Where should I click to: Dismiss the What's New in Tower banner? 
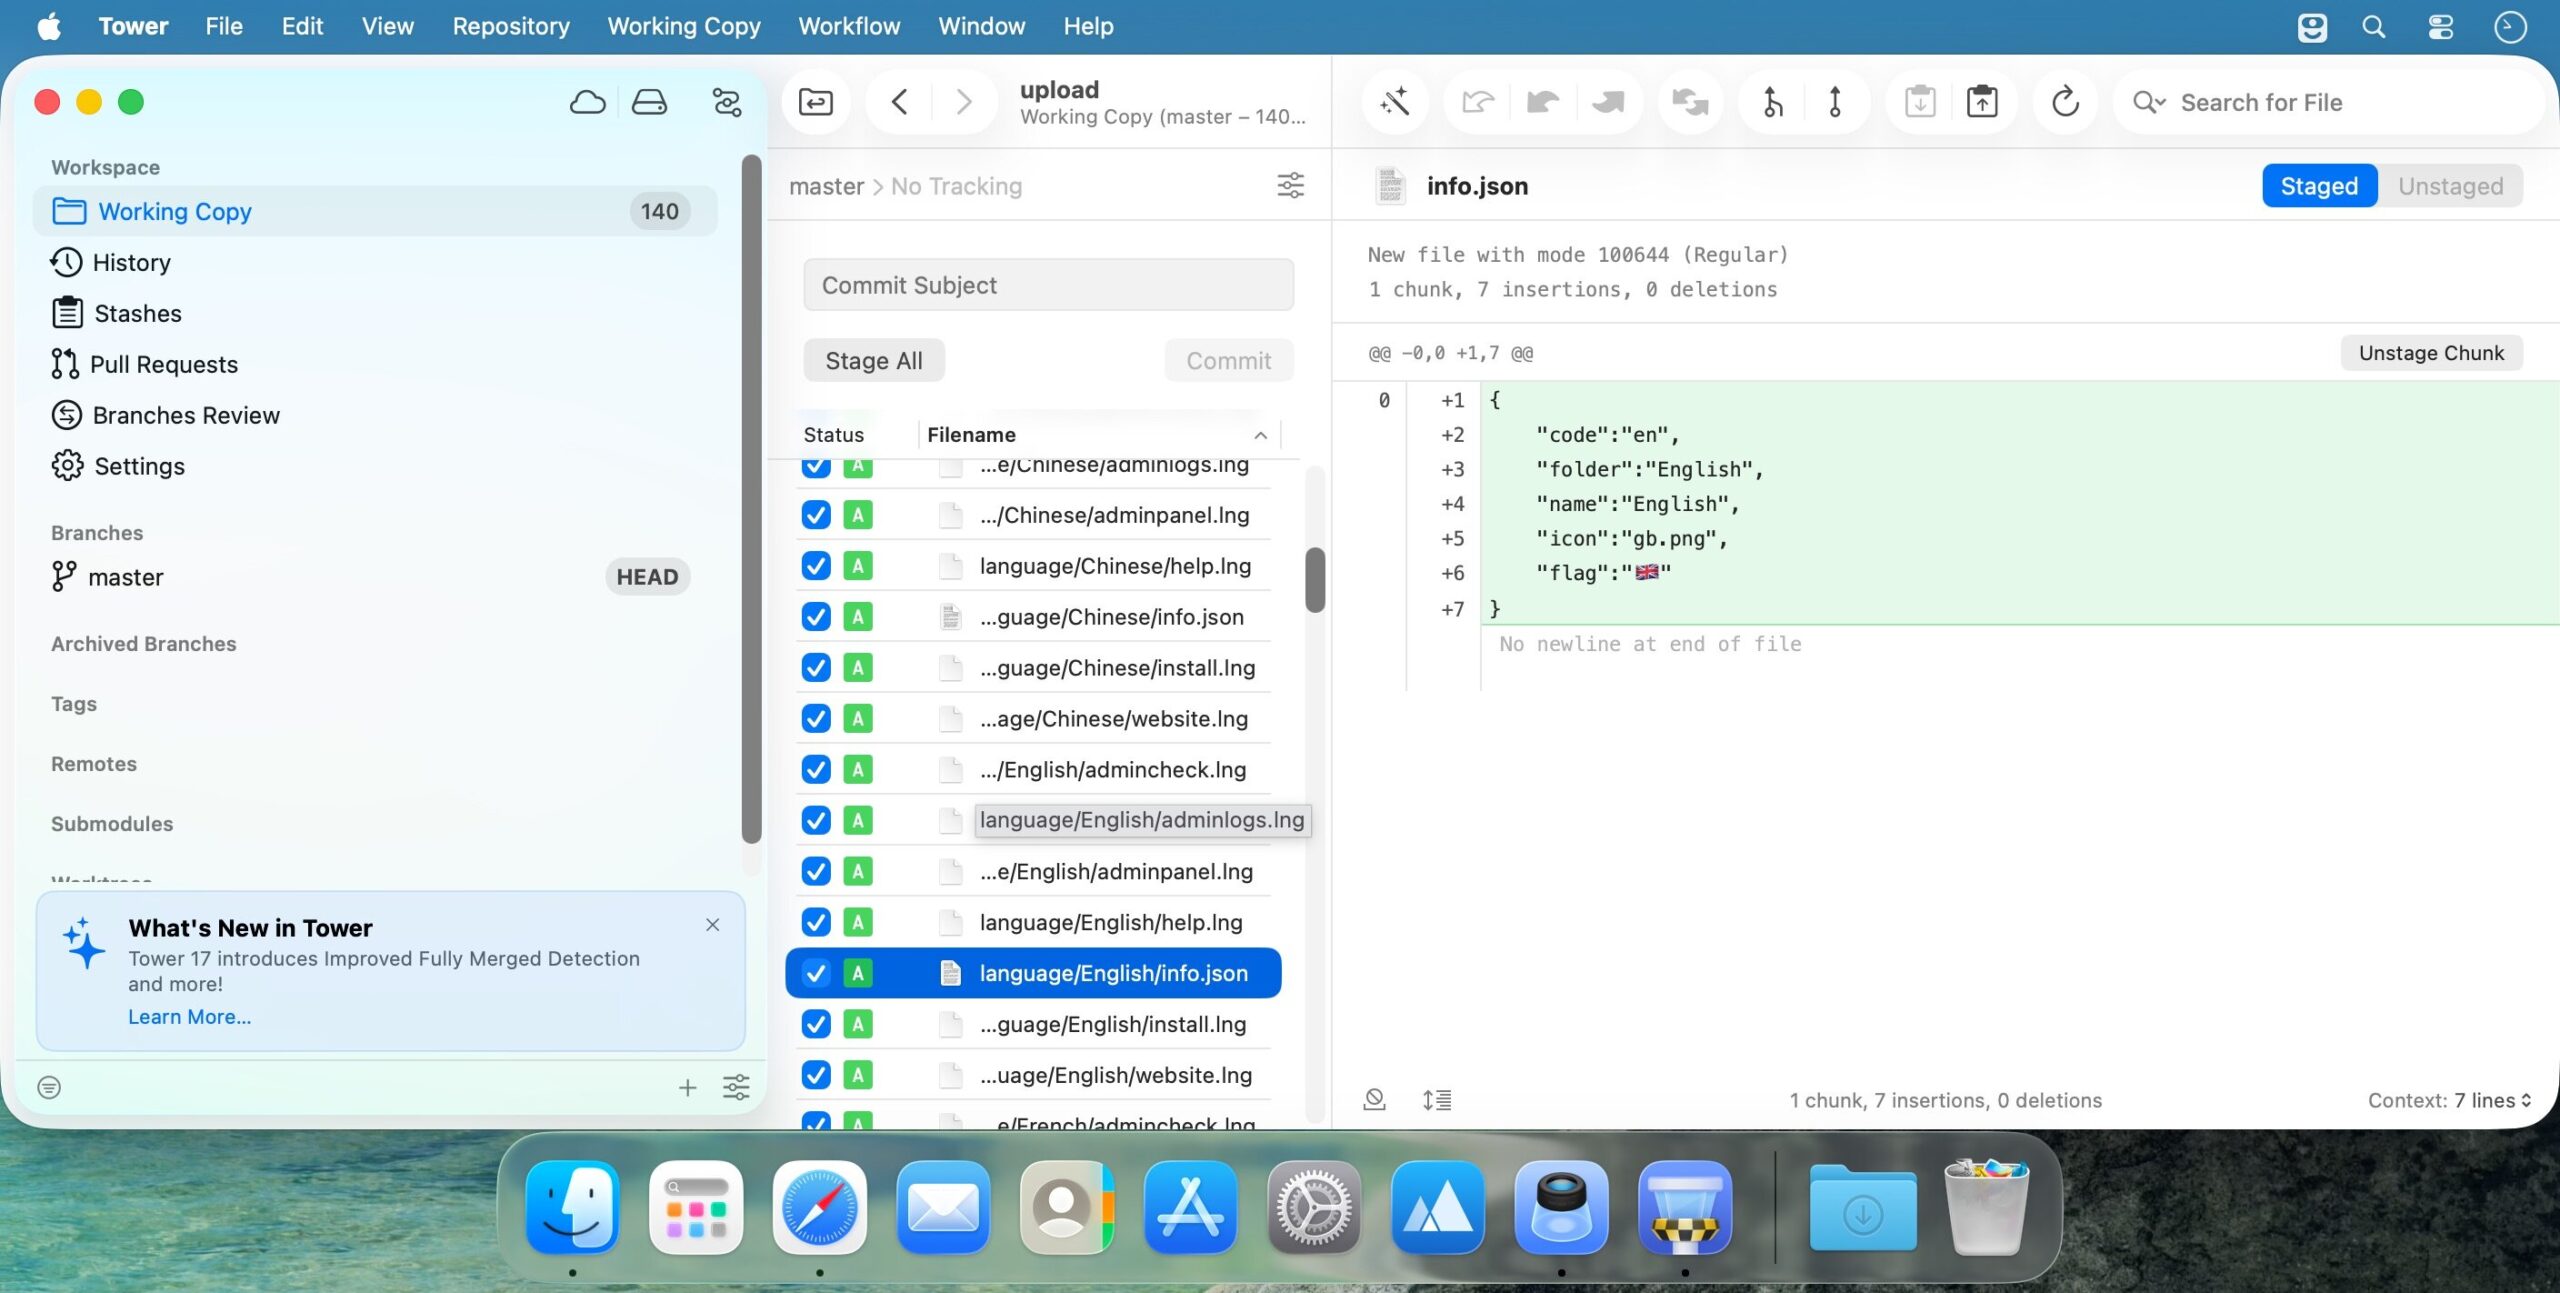click(712, 925)
